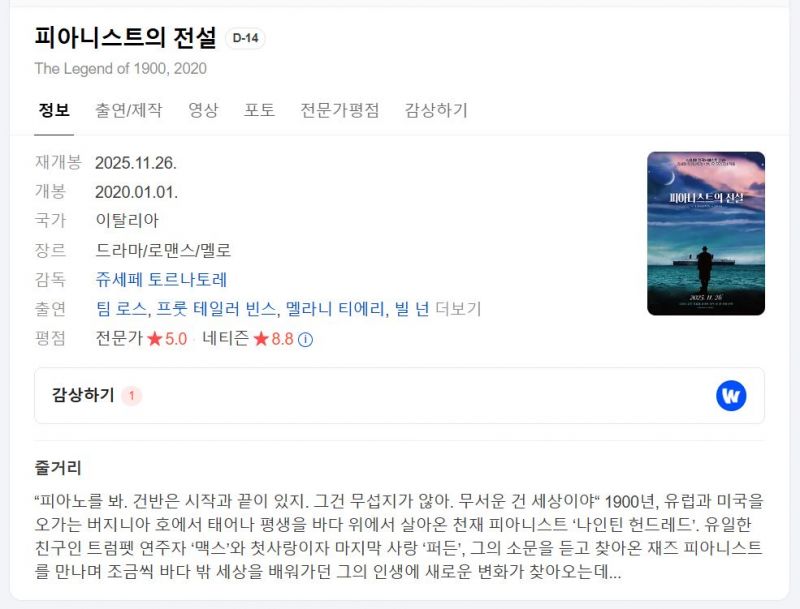
Task: Expand the truncated synopsis ellipsis
Action: click(615, 572)
